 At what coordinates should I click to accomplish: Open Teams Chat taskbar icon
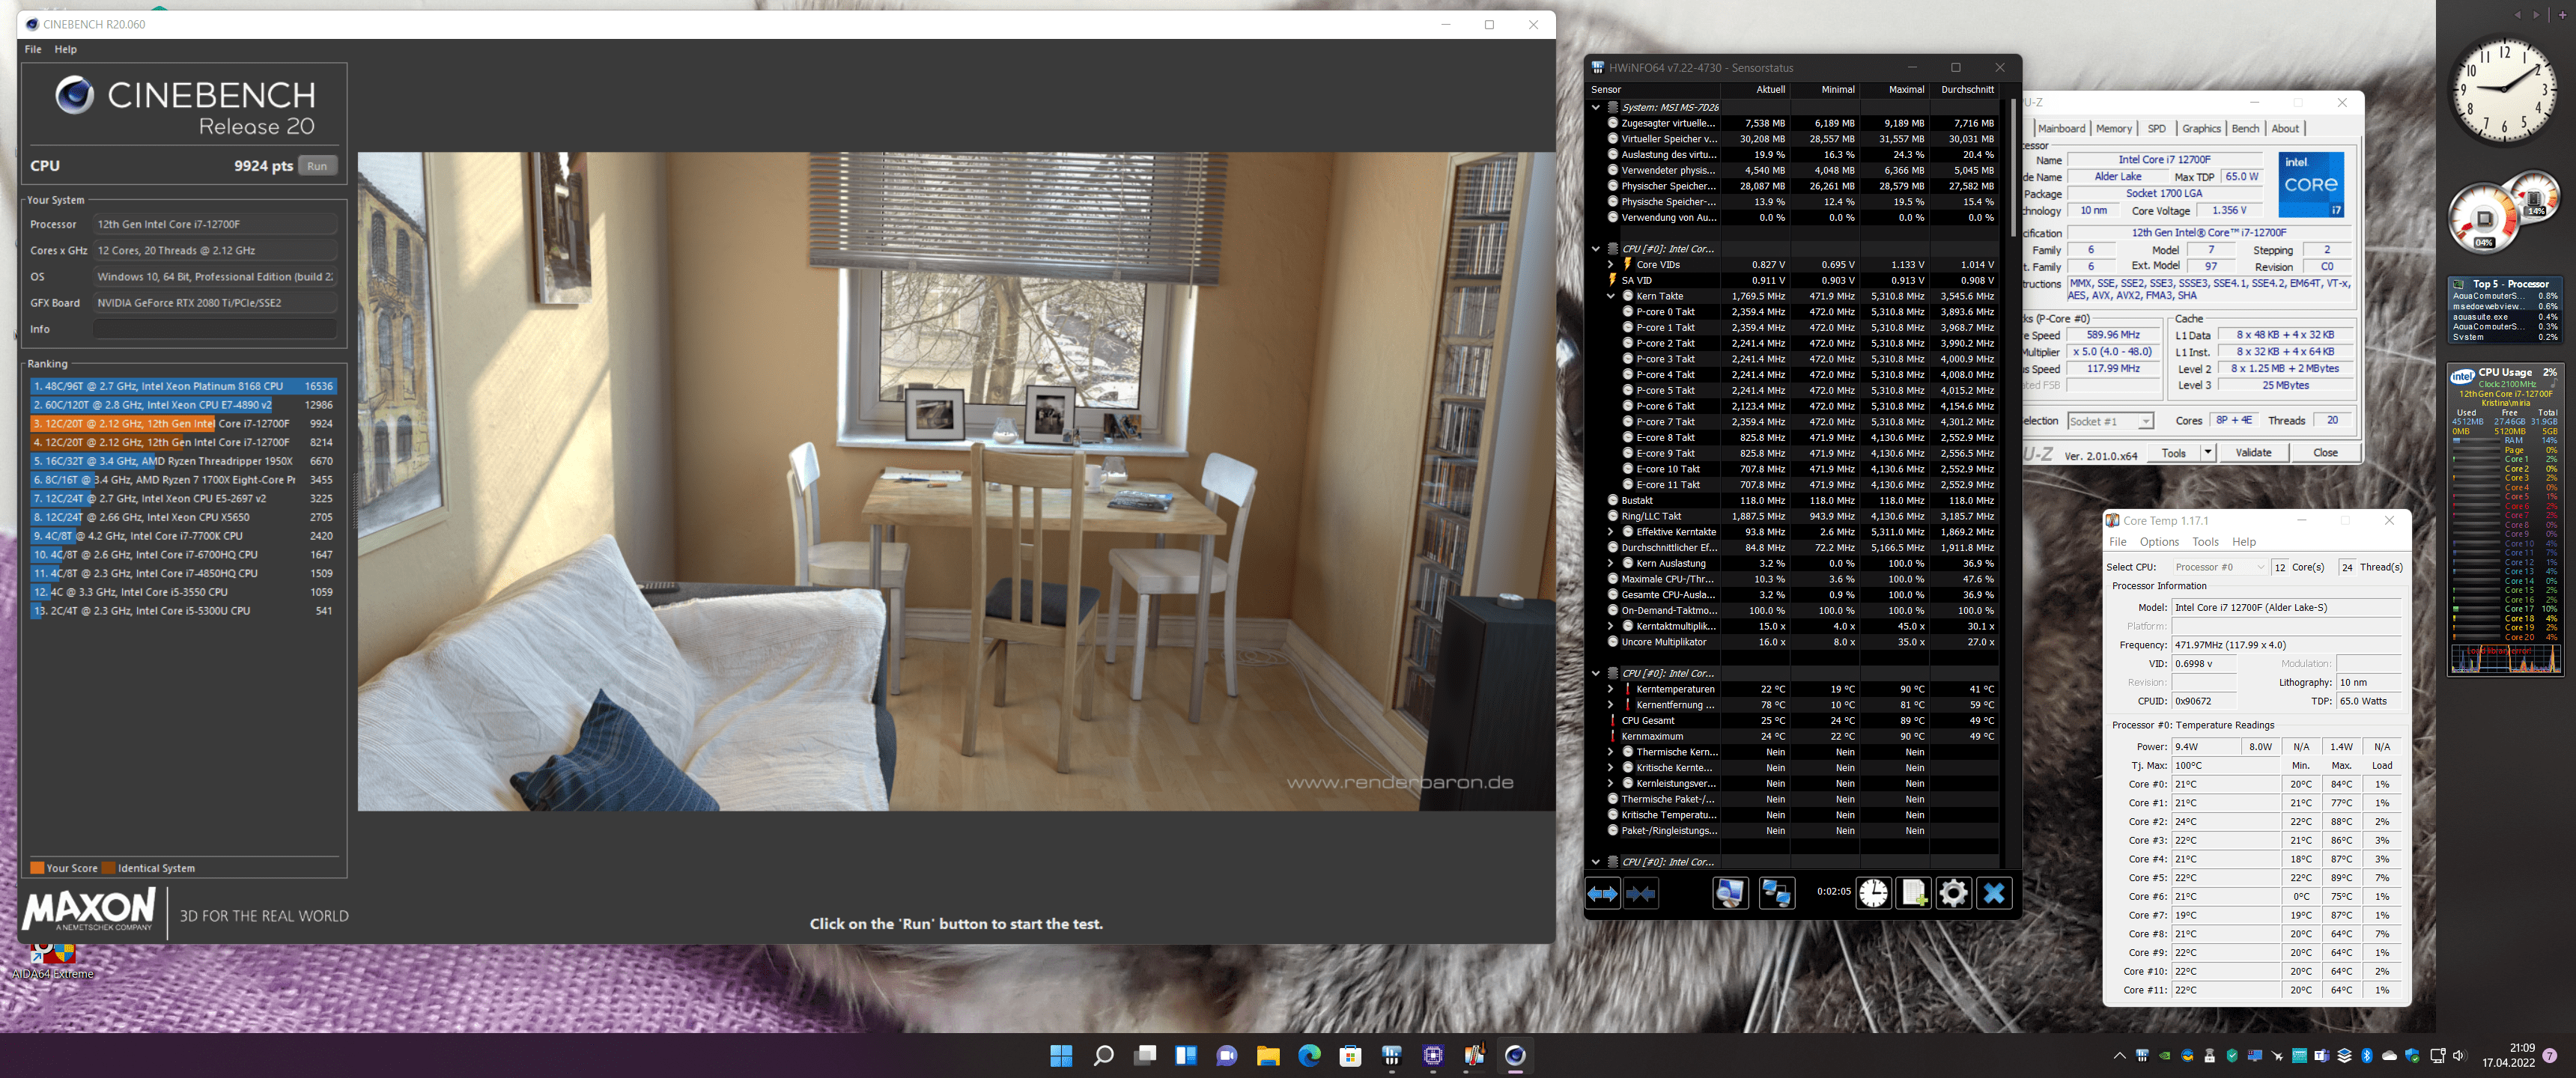click(x=1227, y=1056)
